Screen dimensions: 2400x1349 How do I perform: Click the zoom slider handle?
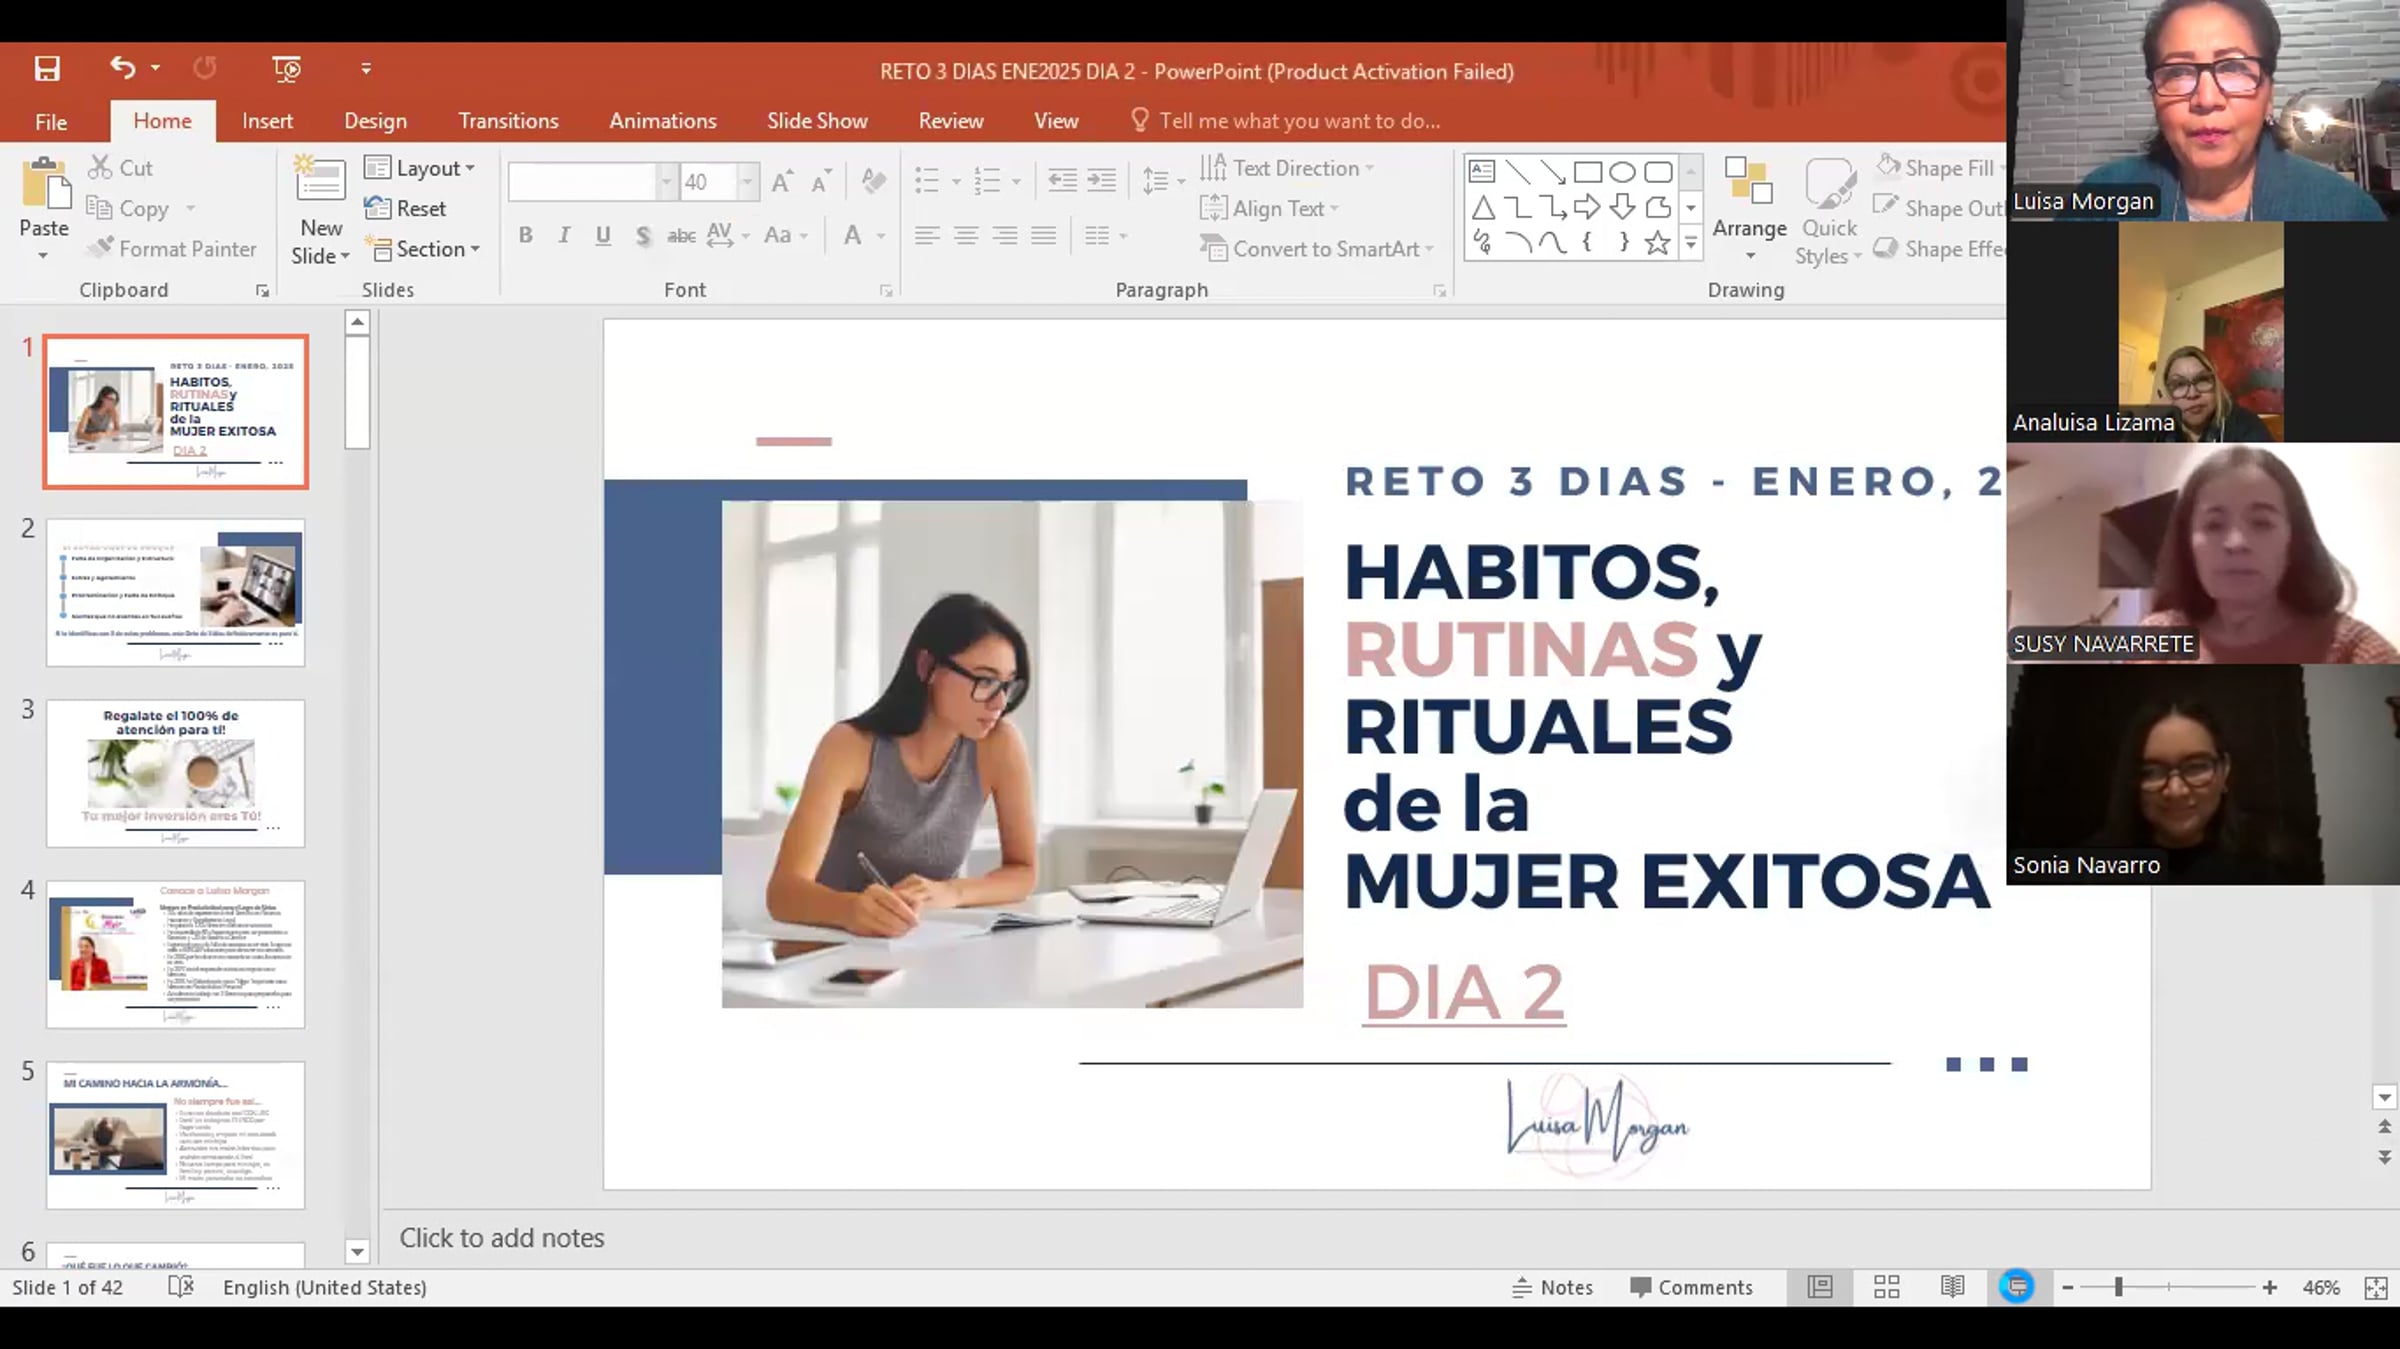(2118, 1288)
